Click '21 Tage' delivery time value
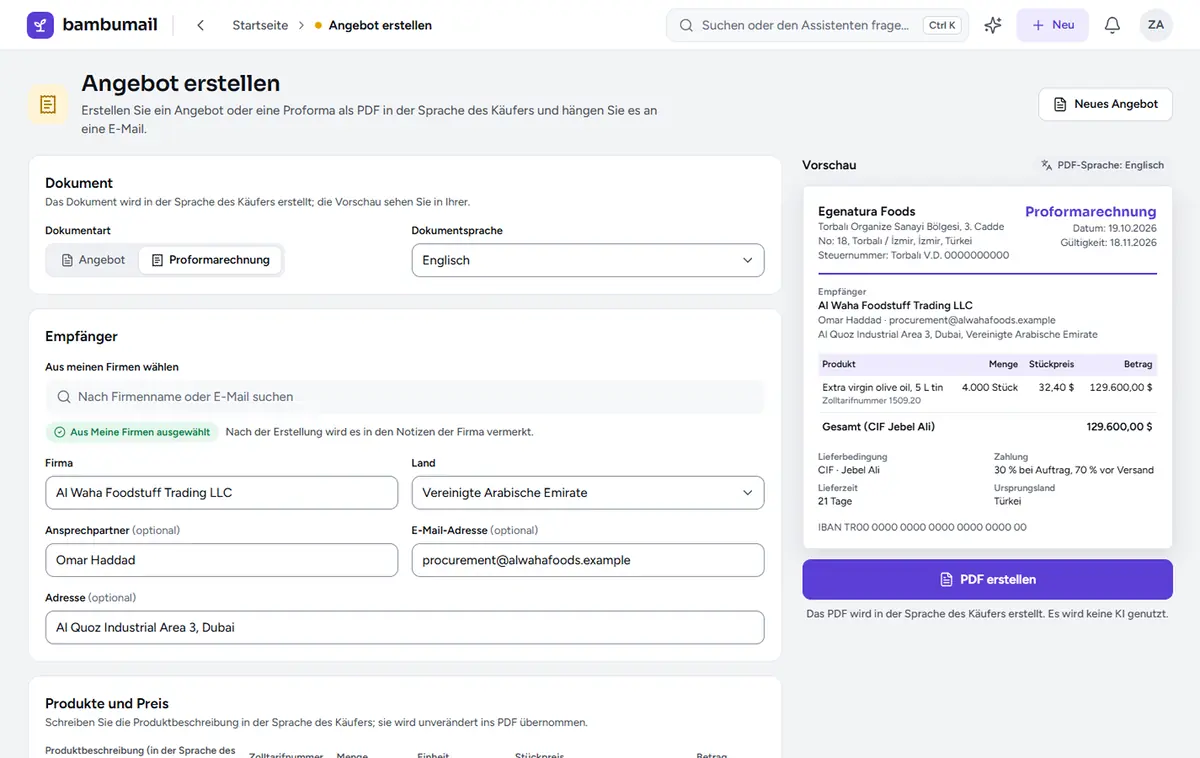The height and width of the screenshot is (758, 1200). (x=836, y=501)
